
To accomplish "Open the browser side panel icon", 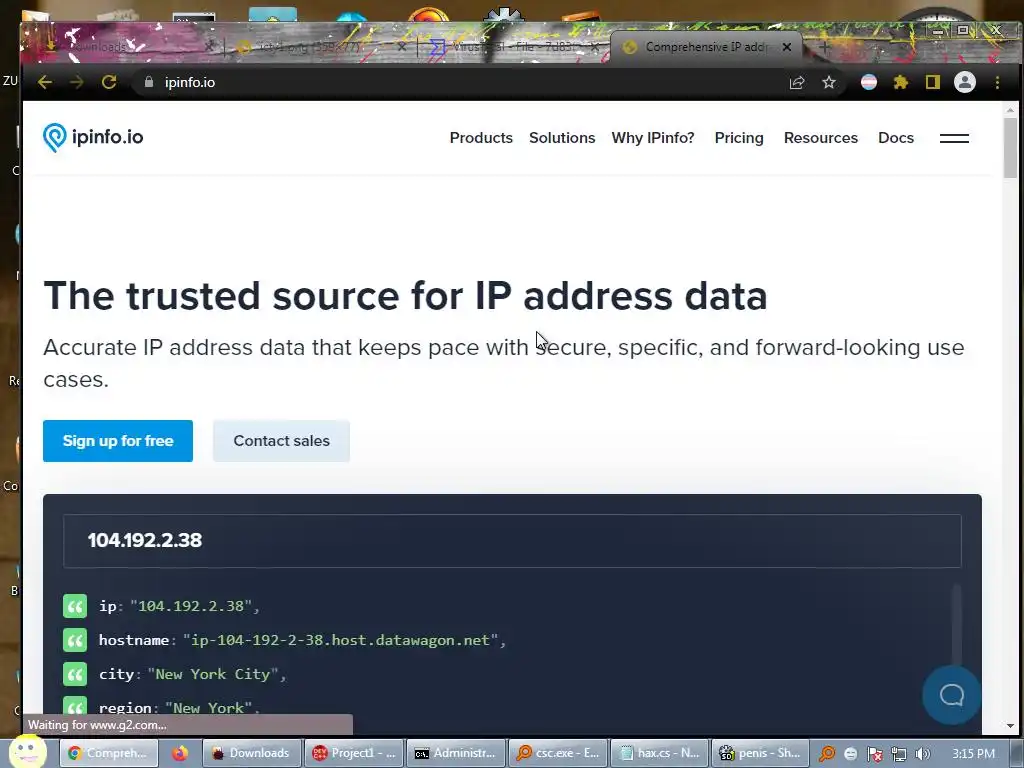I will point(933,82).
